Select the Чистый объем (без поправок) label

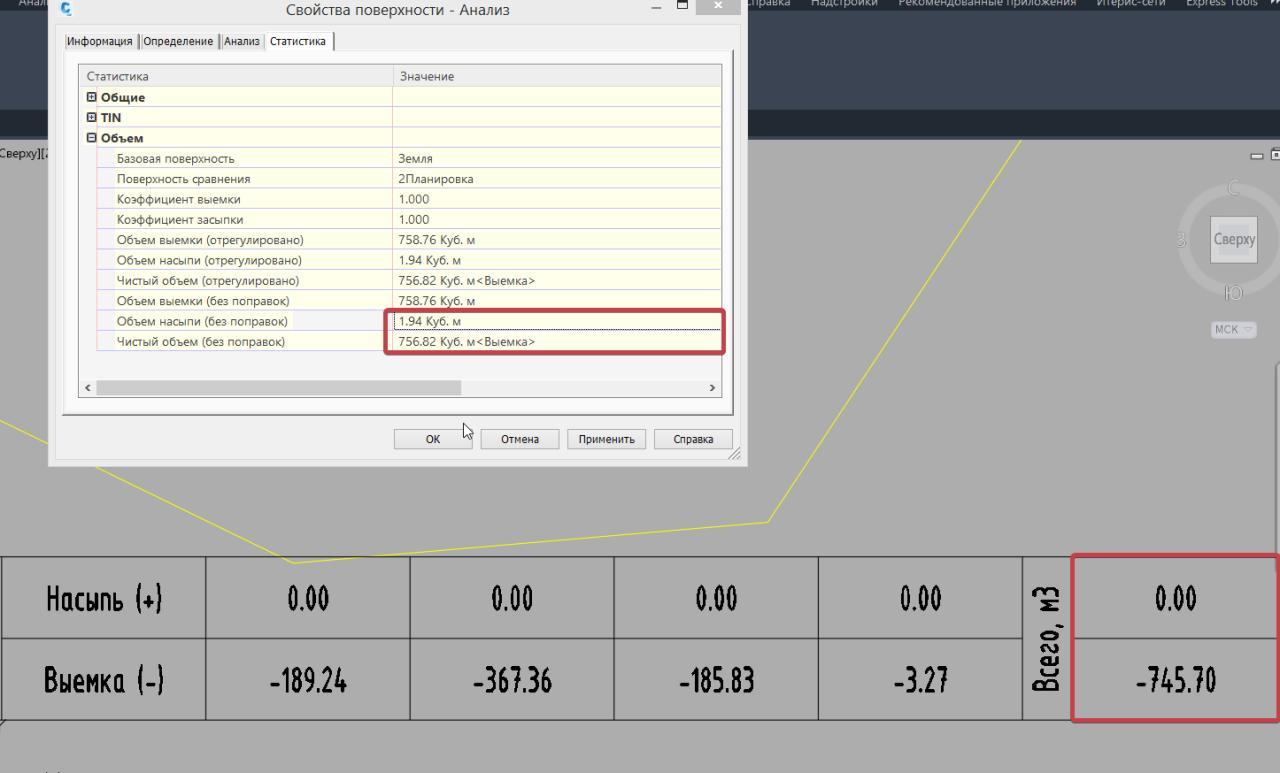pyautogui.click(x=200, y=342)
